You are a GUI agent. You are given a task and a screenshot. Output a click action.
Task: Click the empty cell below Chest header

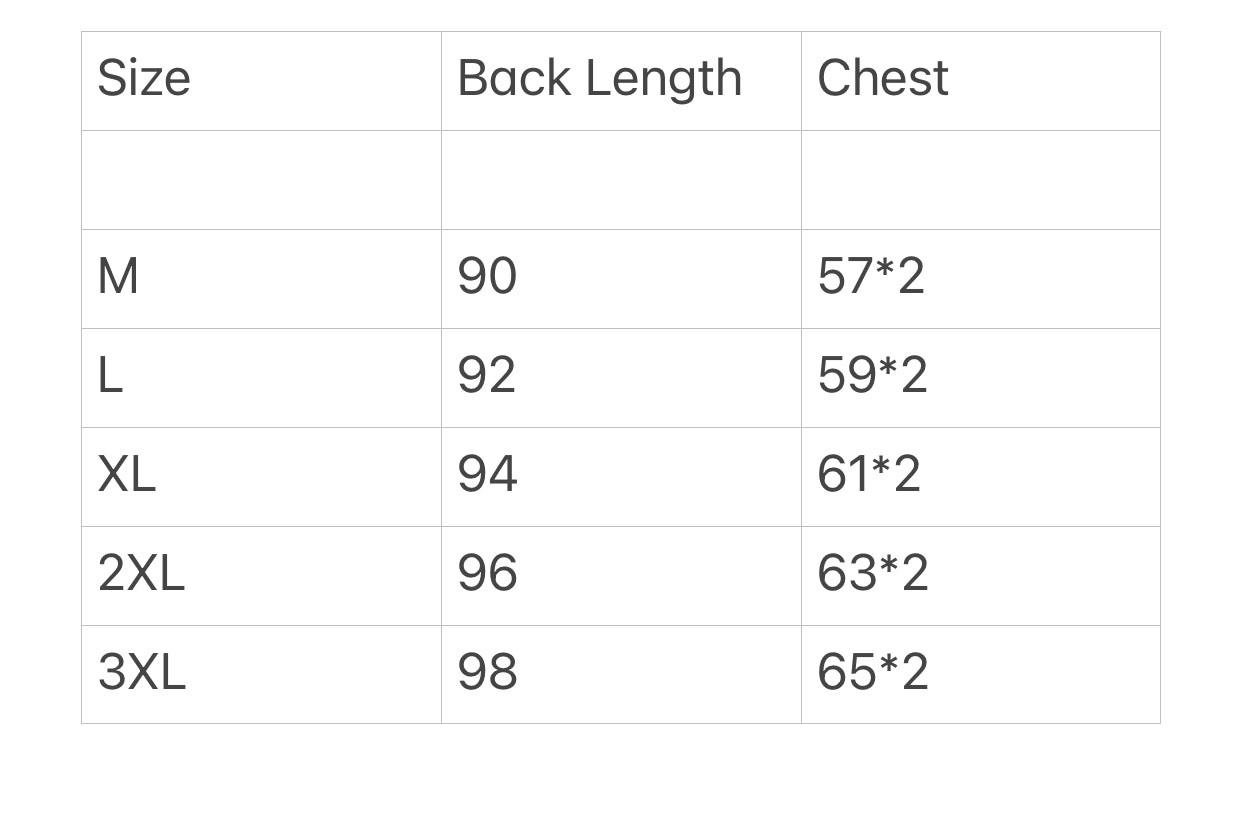click(x=980, y=180)
